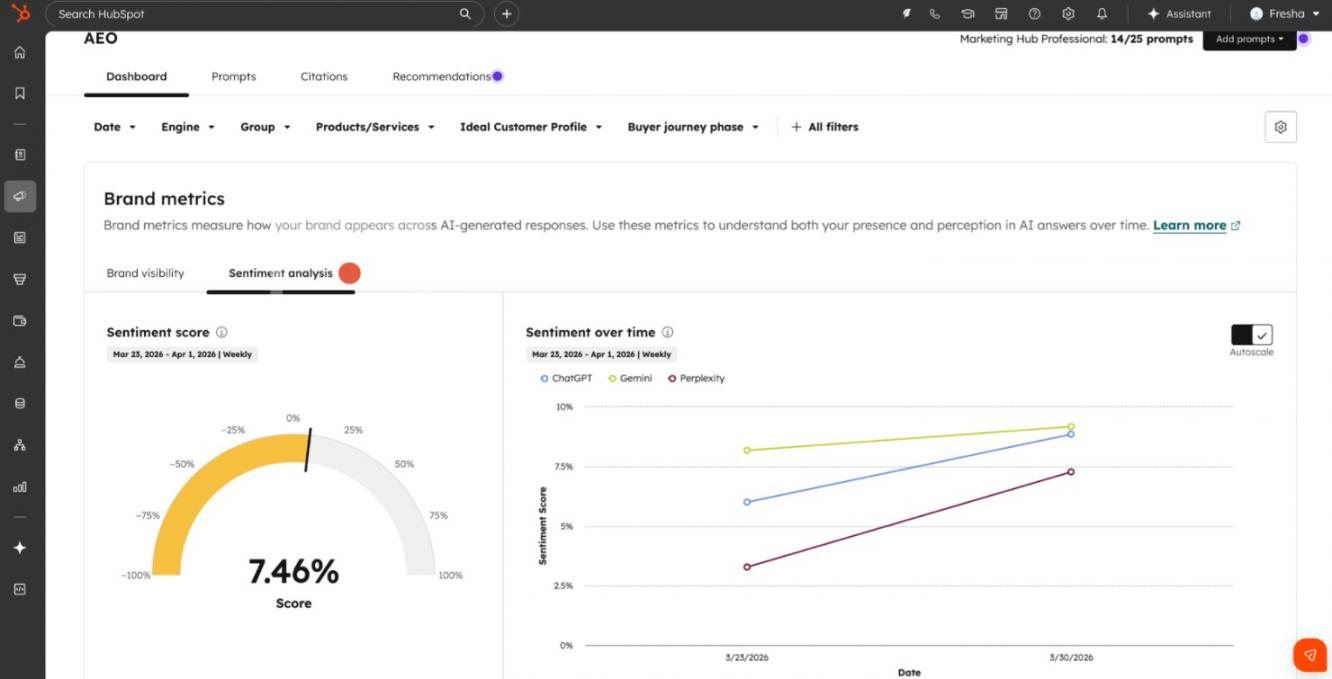Switch to the Citations tab
The image size is (1332, 679).
(324, 76)
